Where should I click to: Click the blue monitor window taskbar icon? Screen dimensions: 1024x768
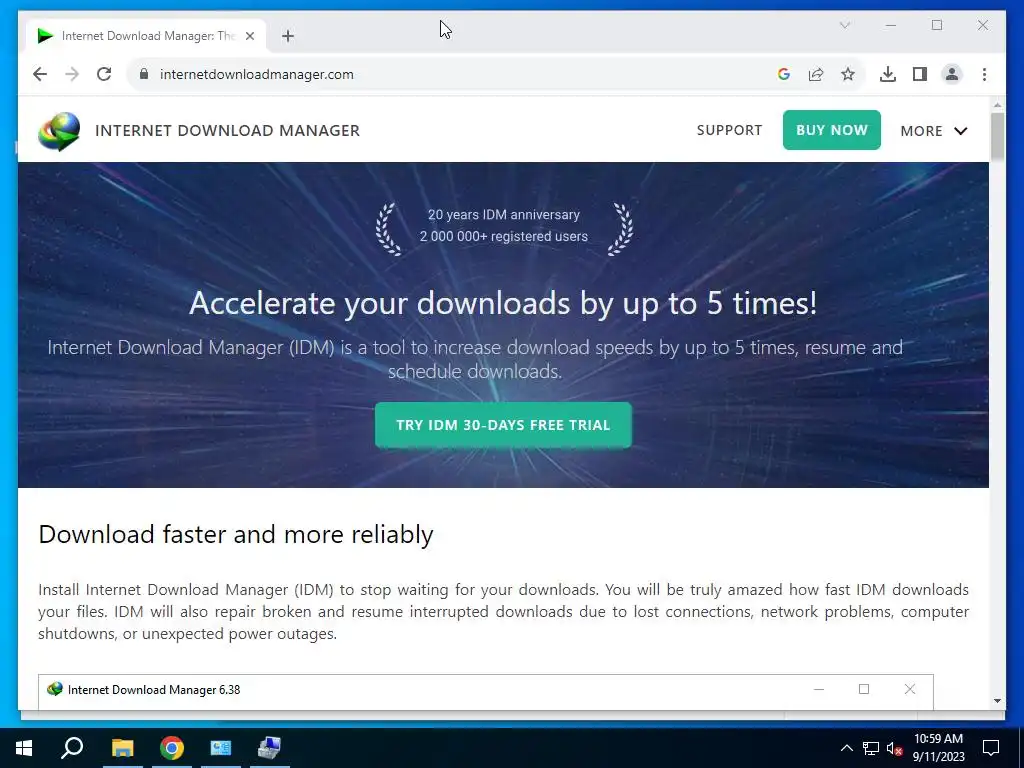coord(220,748)
